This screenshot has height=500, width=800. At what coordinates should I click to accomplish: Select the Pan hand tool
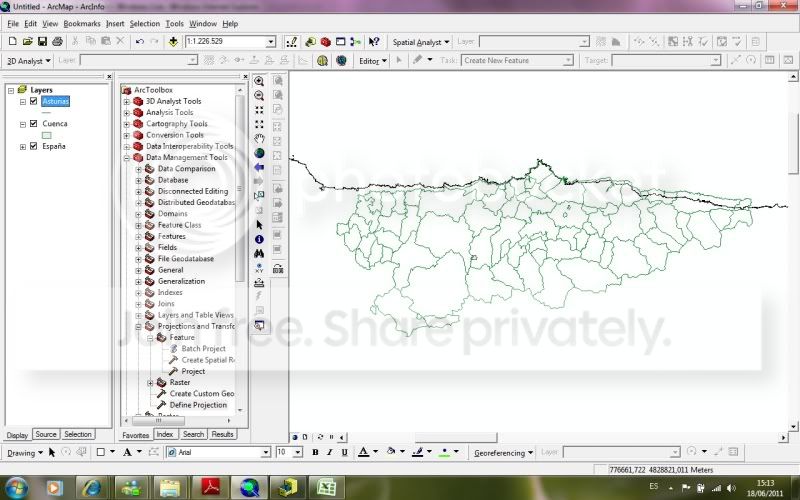click(x=259, y=139)
